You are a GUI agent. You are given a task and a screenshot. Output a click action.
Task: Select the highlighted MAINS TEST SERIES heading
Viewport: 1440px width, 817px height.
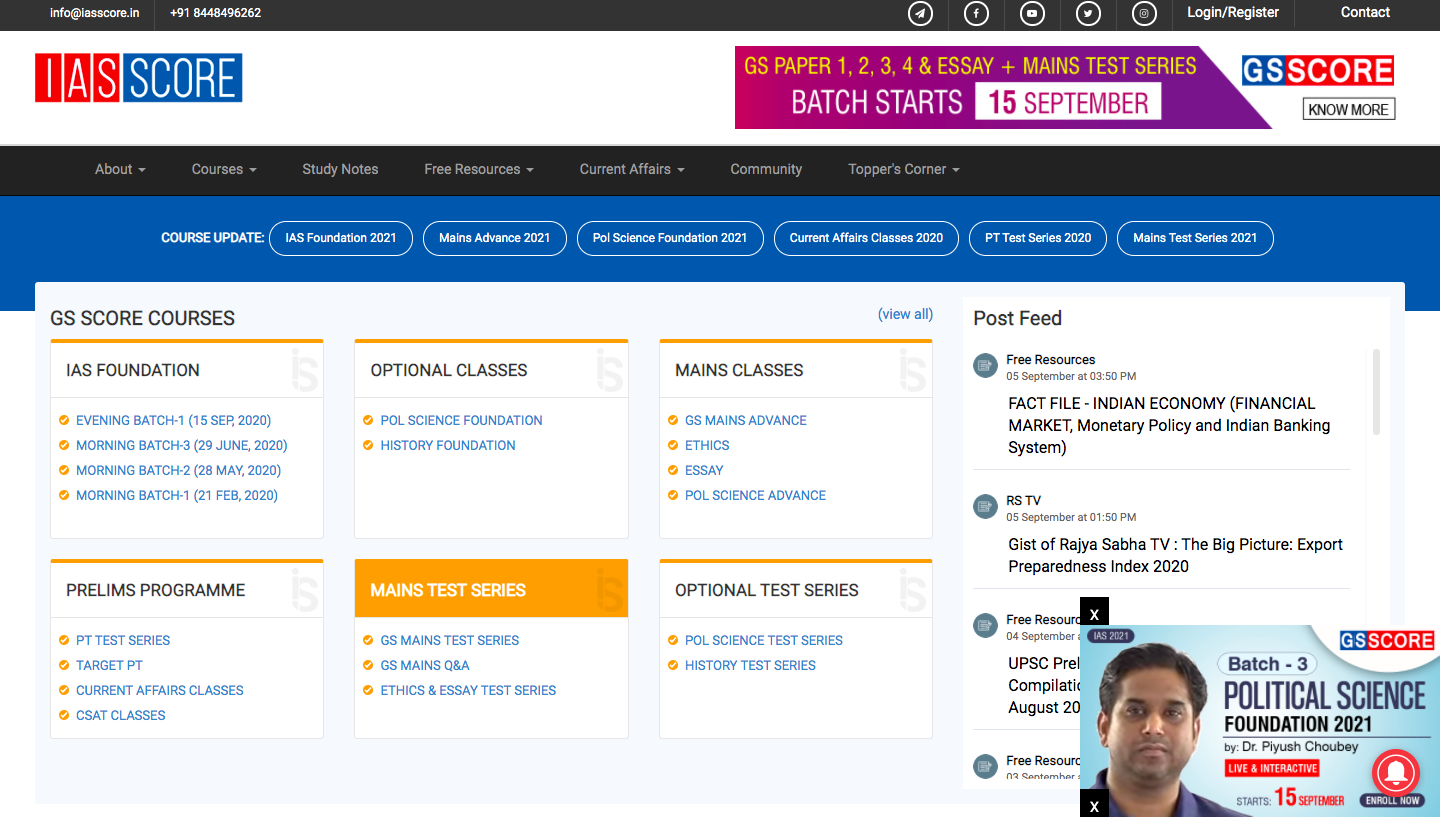click(448, 590)
